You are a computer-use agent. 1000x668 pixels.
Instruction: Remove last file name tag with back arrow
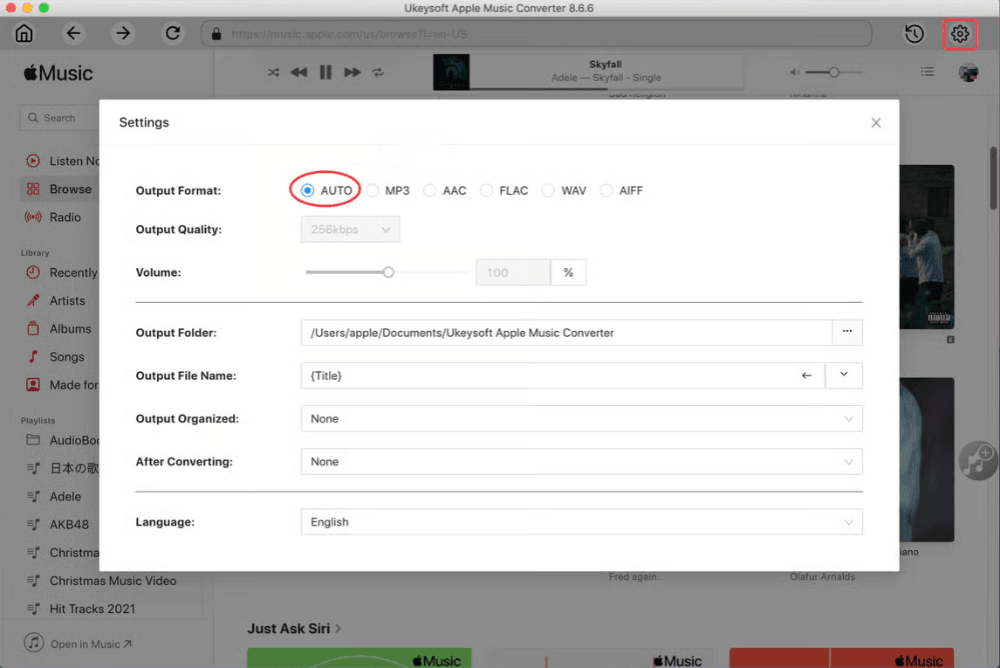click(806, 375)
